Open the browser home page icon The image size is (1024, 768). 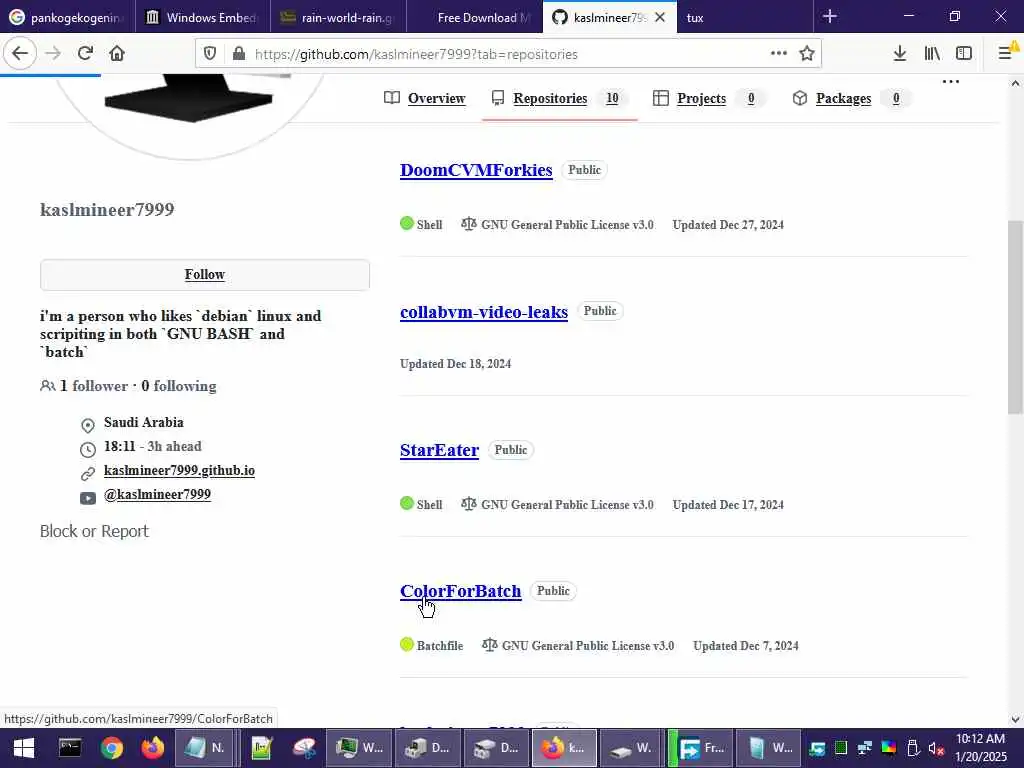(x=117, y=54)
